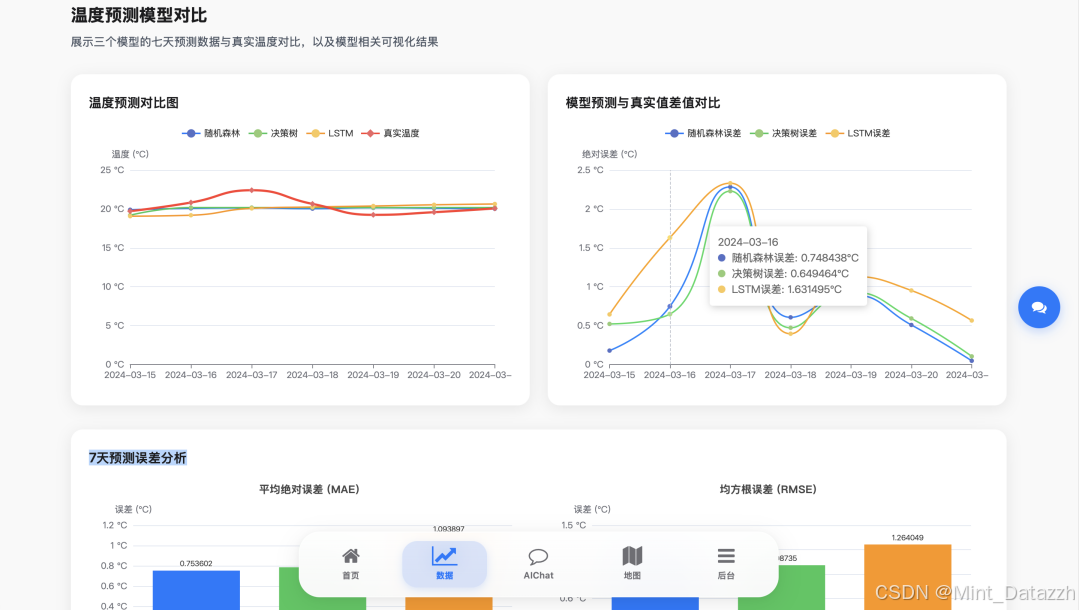Toggle 真实温度 legend series
This screenshot has width=1079, height=610.
(390, 133)
